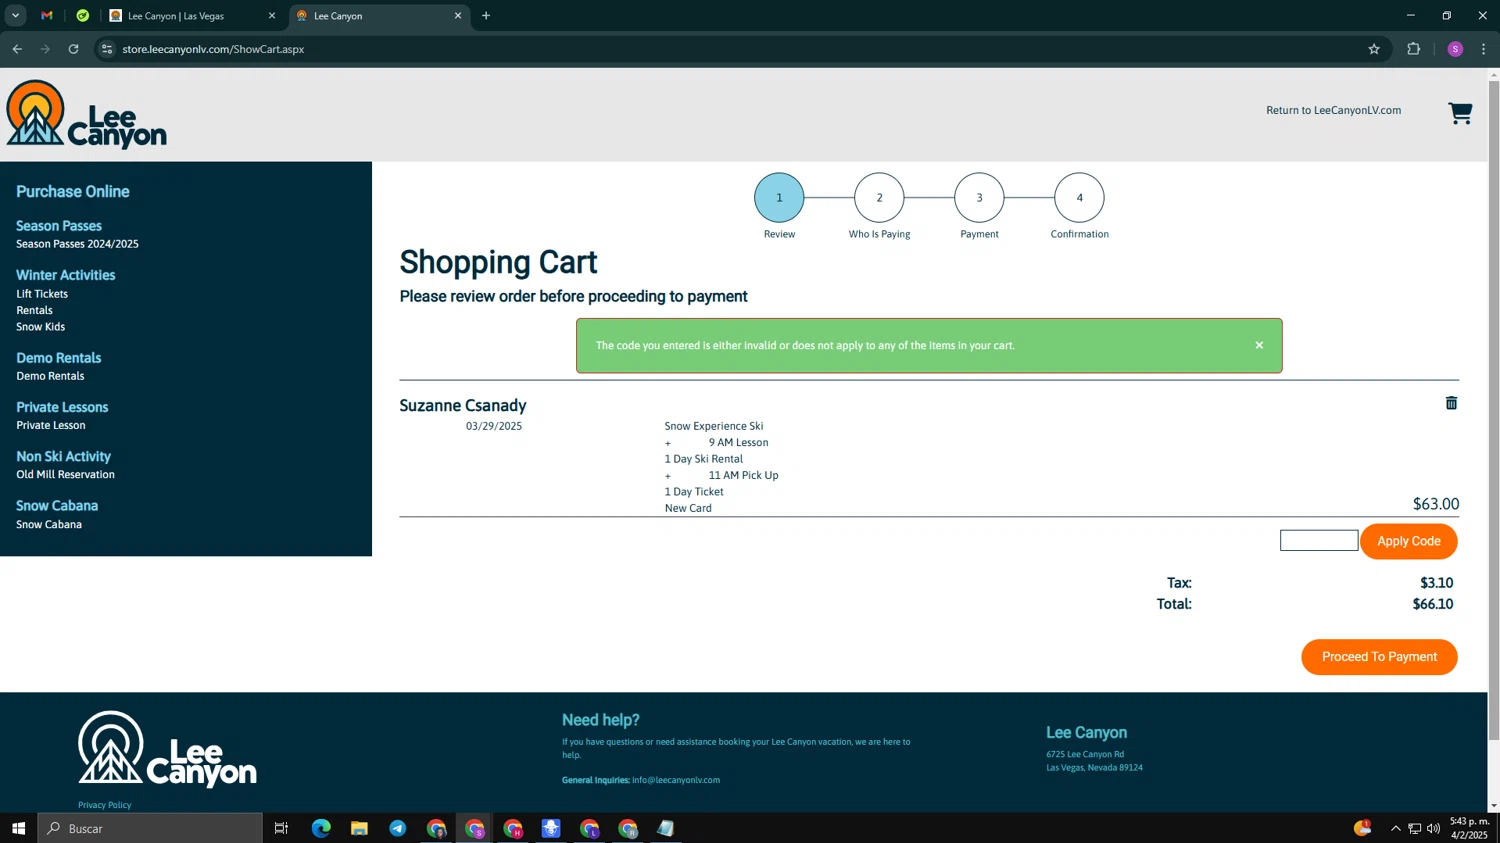Viewport: 1500px width, 843px height.
Task: Open browser extensions puzzle icon
Action: pyautogui.click(x=1413, y=49)
